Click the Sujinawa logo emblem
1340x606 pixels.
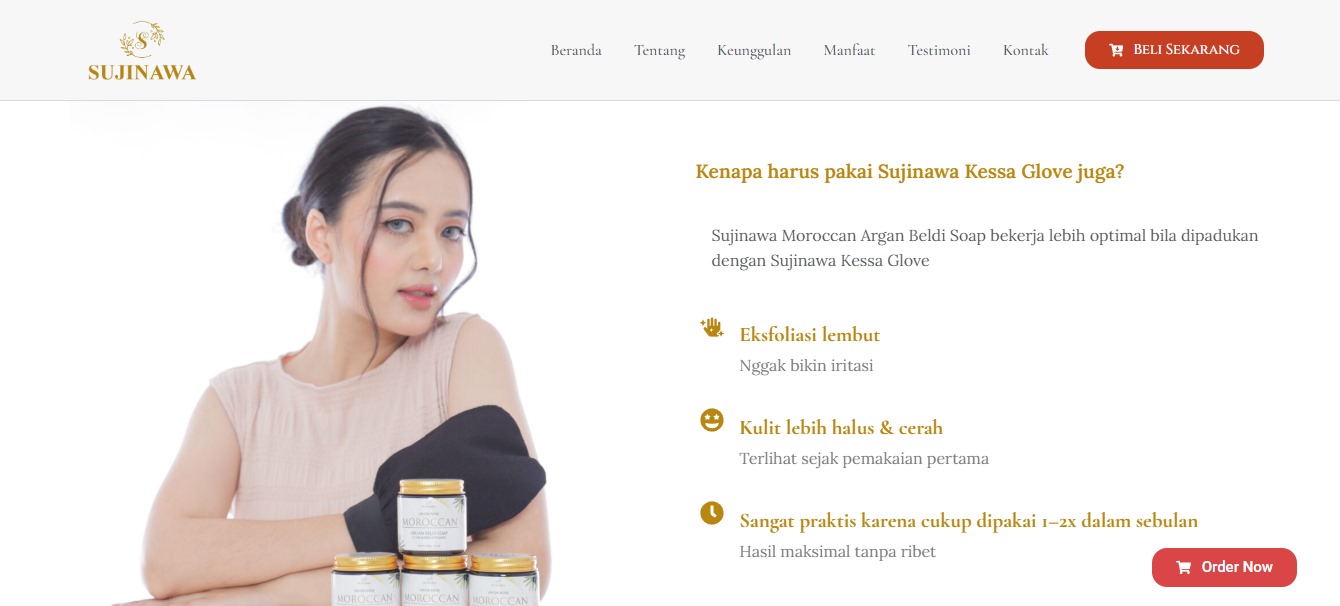pos(142,40)
